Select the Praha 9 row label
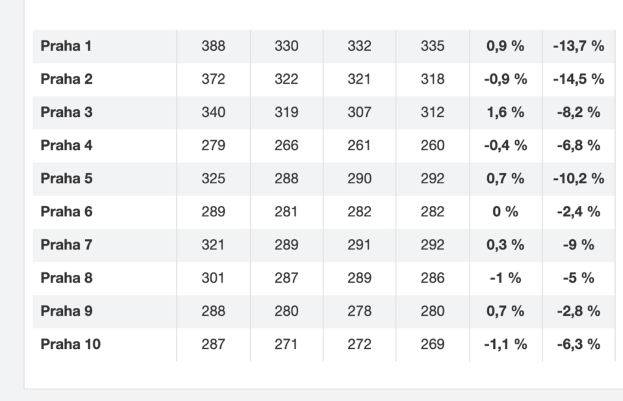The height and width of the screenshot is (401, 623). 66,311
